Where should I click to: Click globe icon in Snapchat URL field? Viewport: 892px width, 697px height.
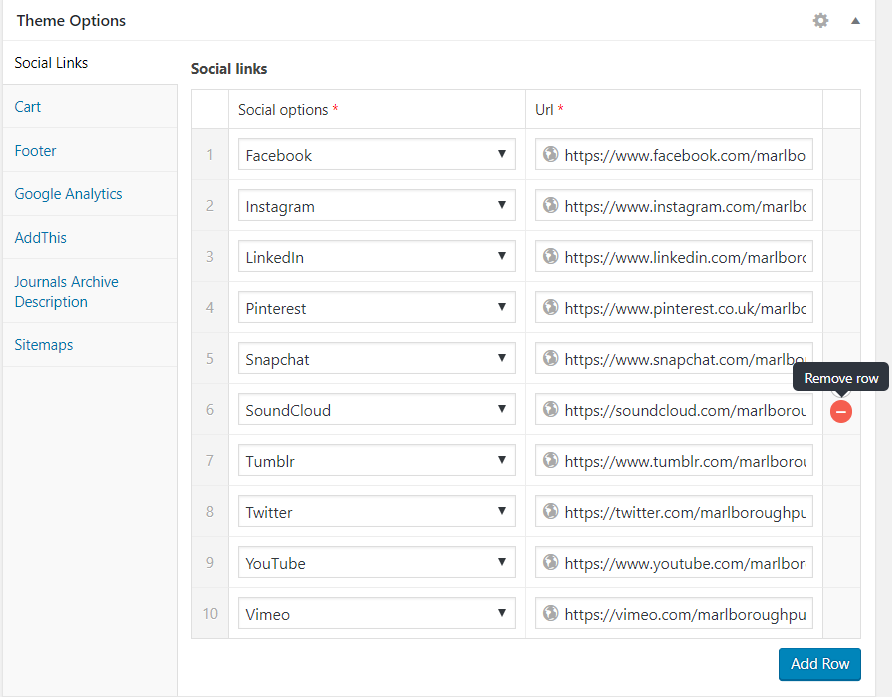(x=550, y=358)
